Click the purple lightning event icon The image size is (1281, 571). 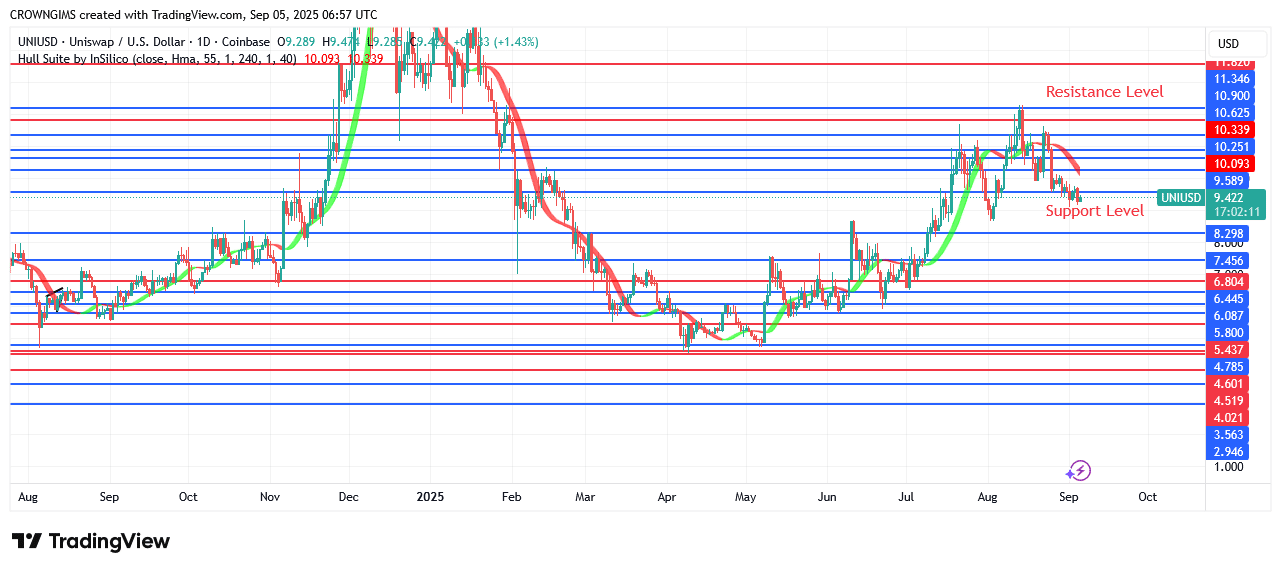point(1079,470)
